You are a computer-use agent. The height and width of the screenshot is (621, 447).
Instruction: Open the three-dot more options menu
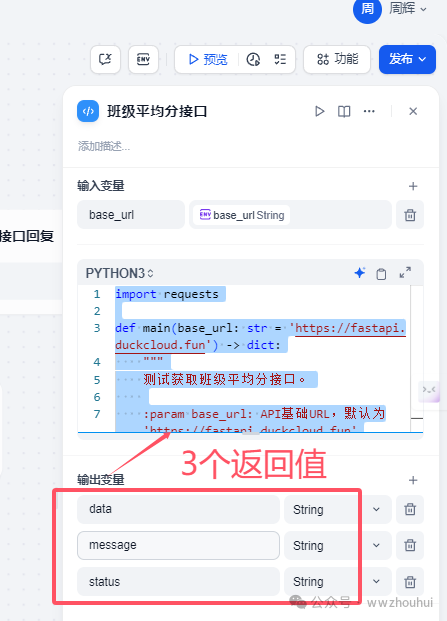tap(369, 111)
